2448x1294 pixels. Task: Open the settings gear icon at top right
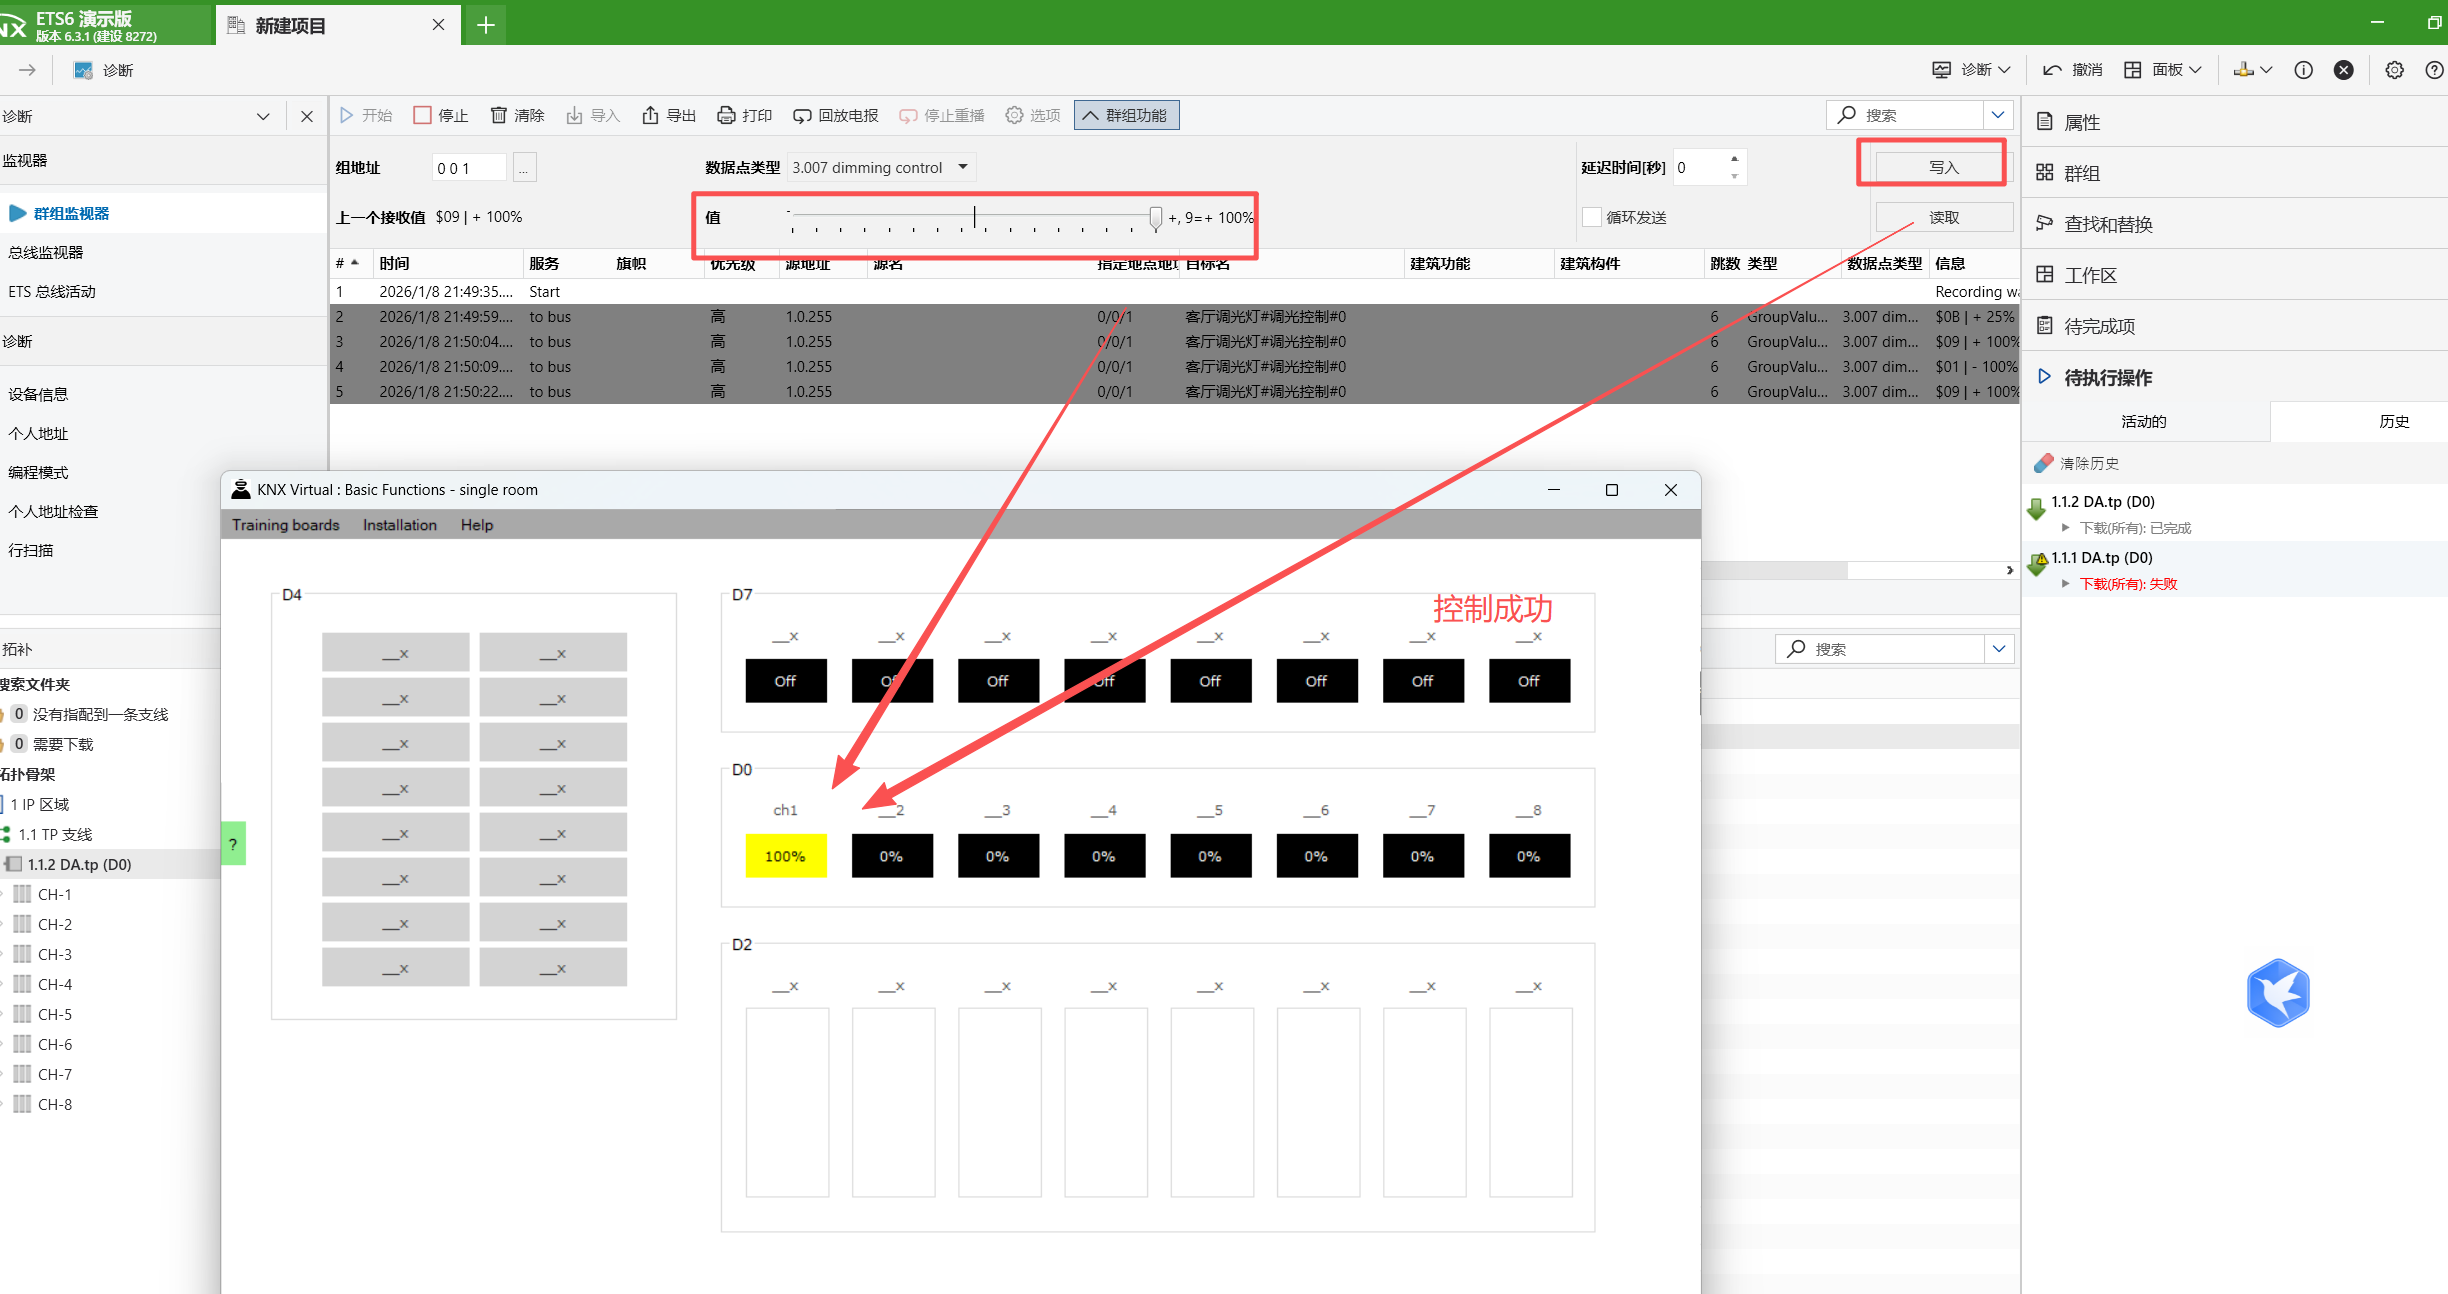coord(2394,70)
